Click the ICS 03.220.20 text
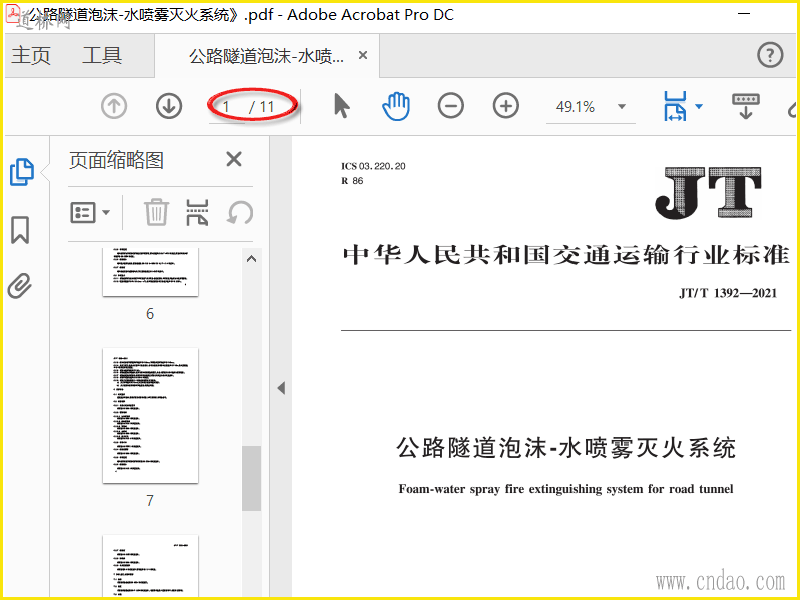 point(373,166)
